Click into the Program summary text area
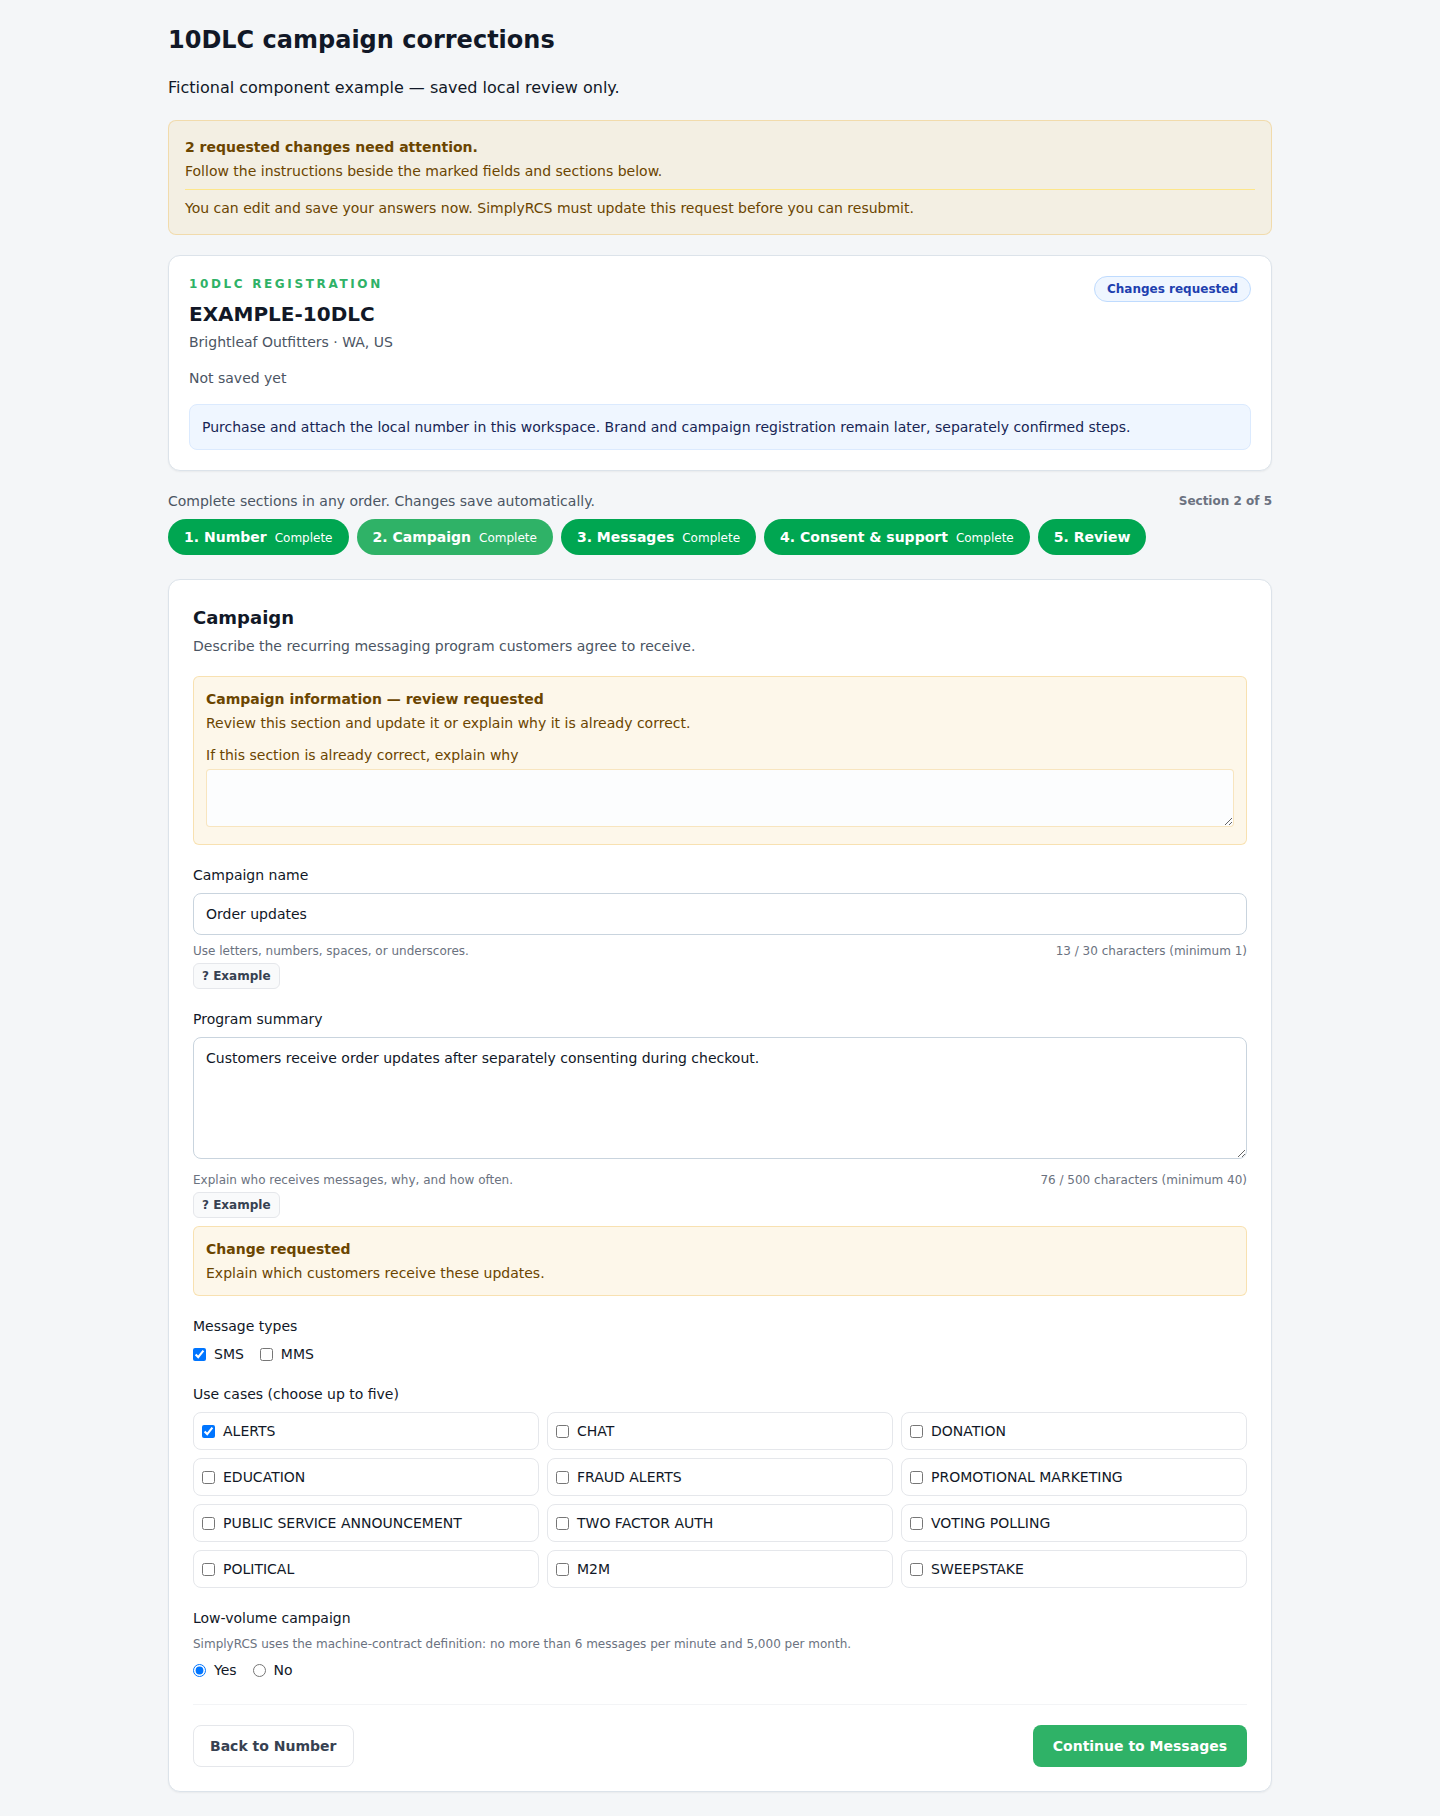The width and height of the screenshot is (1440, 1816). coord(720,1098)
